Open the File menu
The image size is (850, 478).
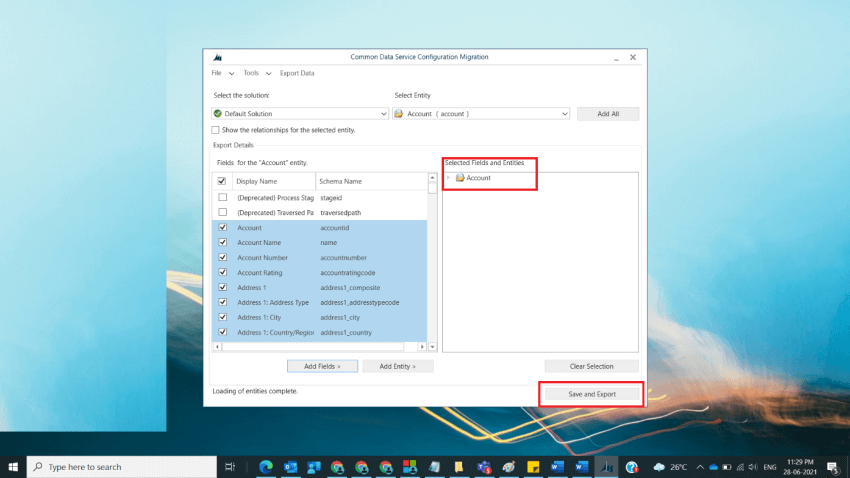tap(216, 73)
